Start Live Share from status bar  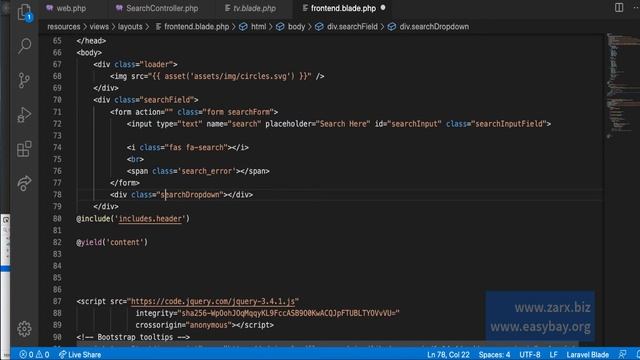coord(80,354)
